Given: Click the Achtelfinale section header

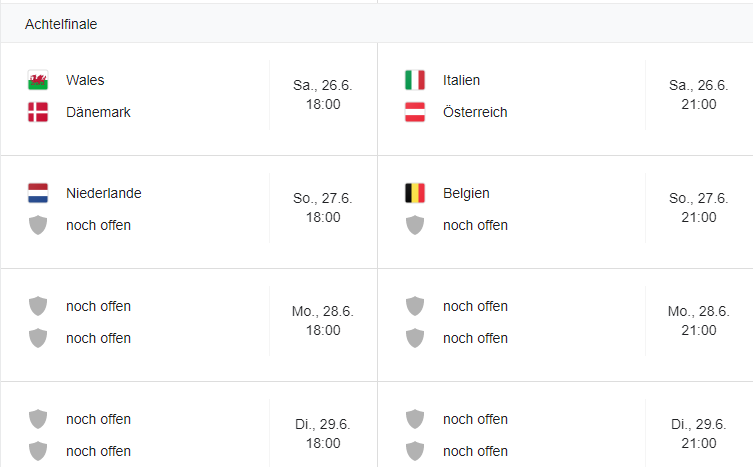Looking at the screenshot, I should 61,24.
